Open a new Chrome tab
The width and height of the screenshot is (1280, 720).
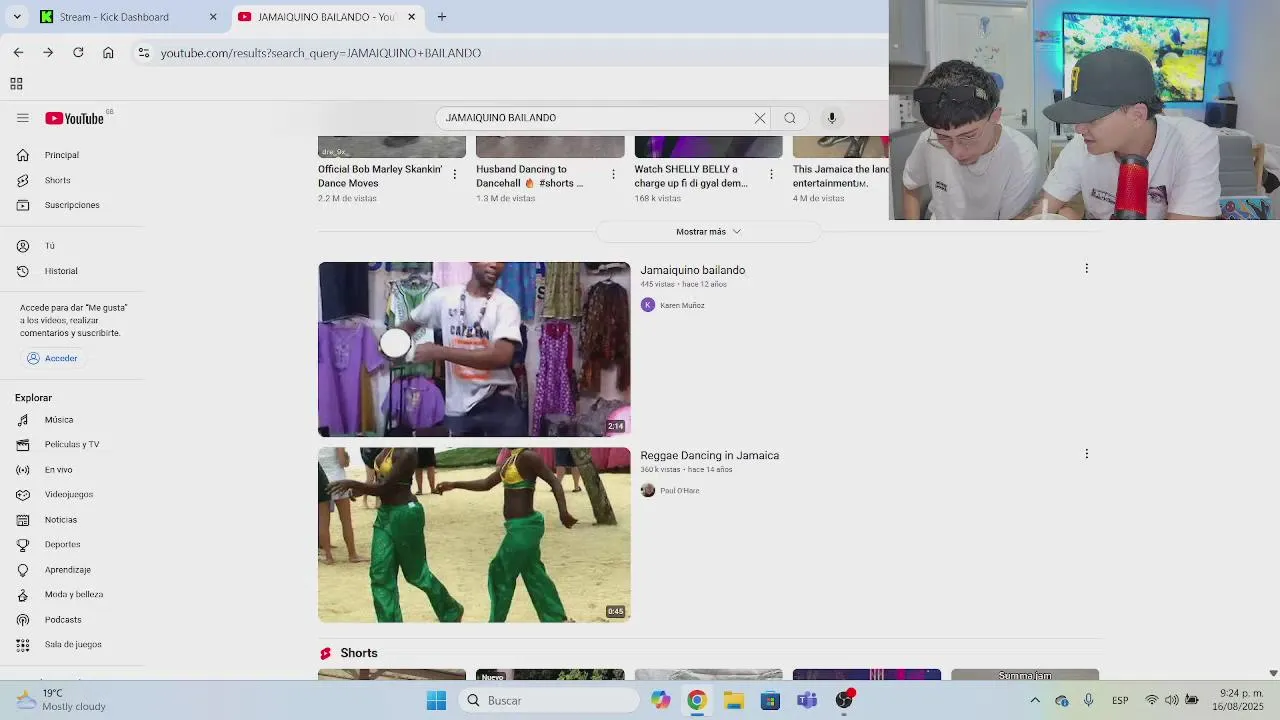442,17
